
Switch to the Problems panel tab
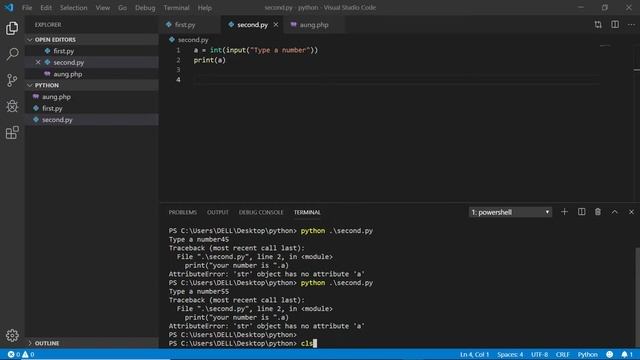click(x=182, y=212)
